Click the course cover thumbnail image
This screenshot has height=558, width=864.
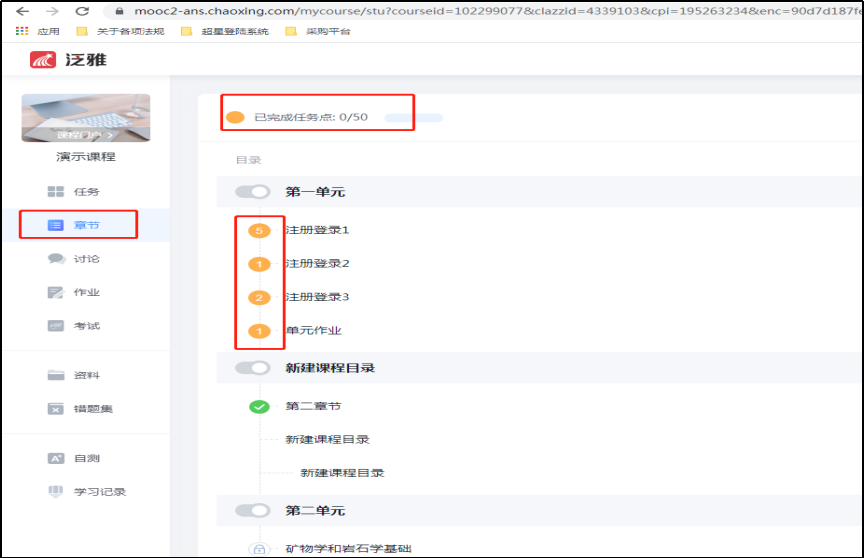point(86,118)
